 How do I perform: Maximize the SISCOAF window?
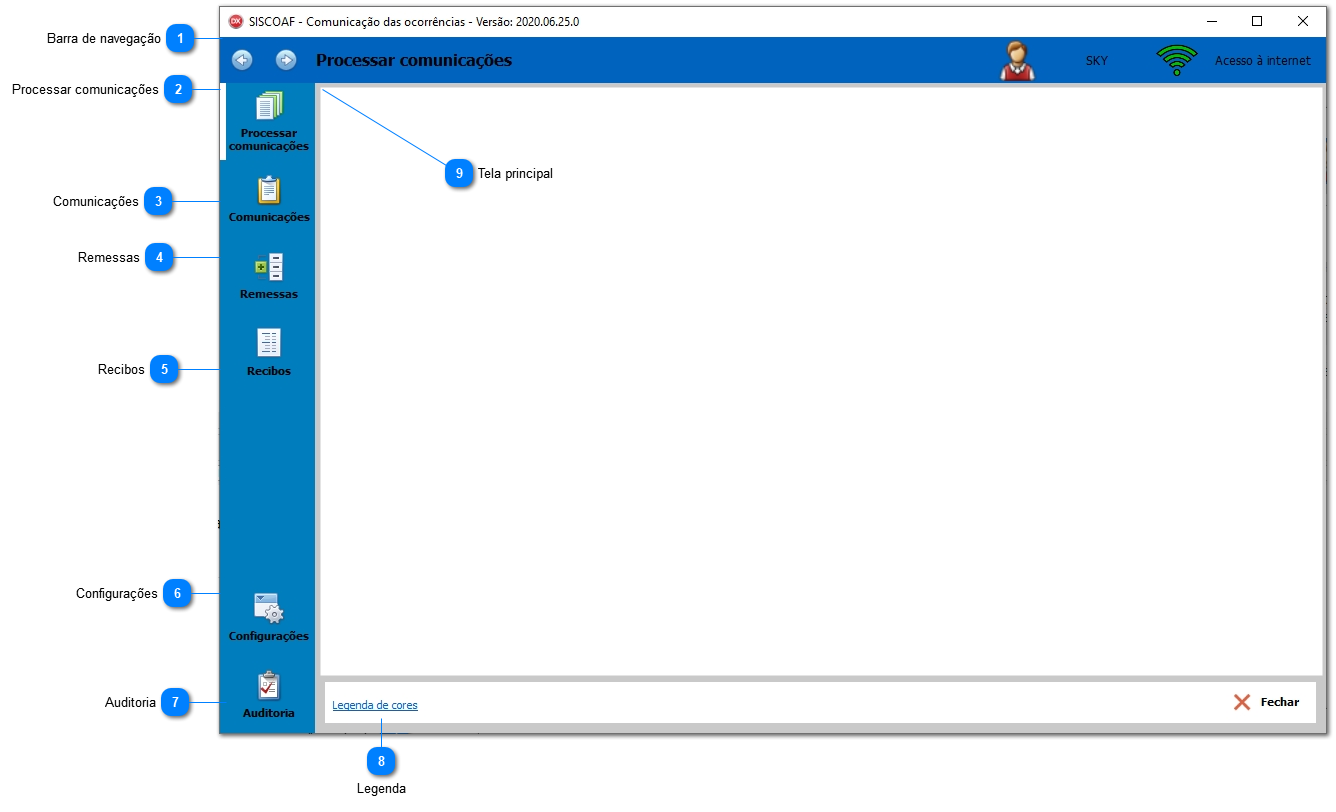1257,21
